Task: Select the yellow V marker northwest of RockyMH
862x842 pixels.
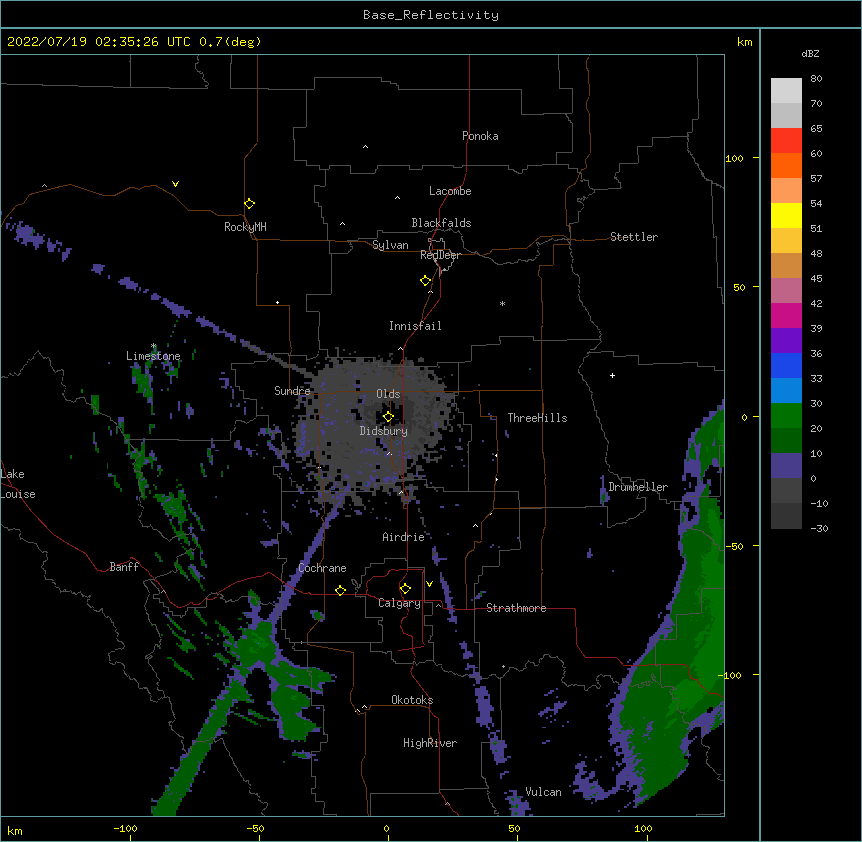Action: pyautogui.click(x=175, y=184)
